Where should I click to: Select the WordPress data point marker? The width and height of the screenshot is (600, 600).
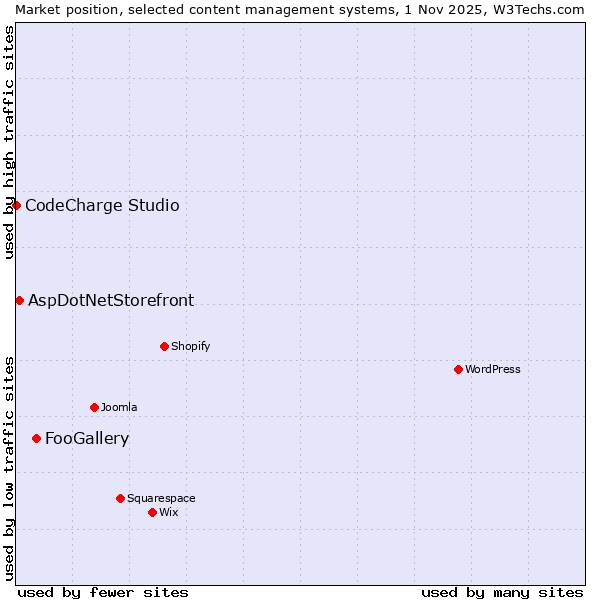point(458,369)
